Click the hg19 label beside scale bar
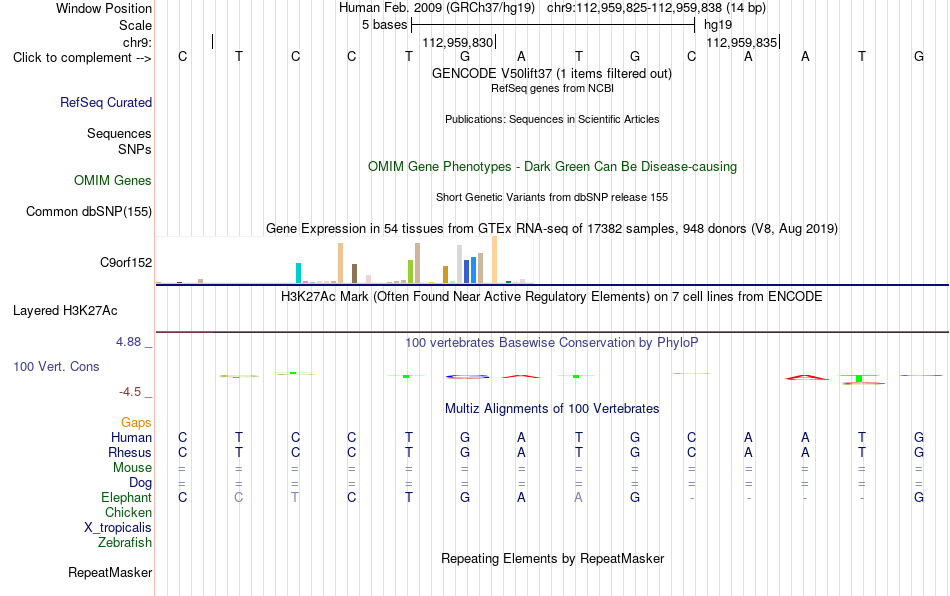 click(718, 25)
